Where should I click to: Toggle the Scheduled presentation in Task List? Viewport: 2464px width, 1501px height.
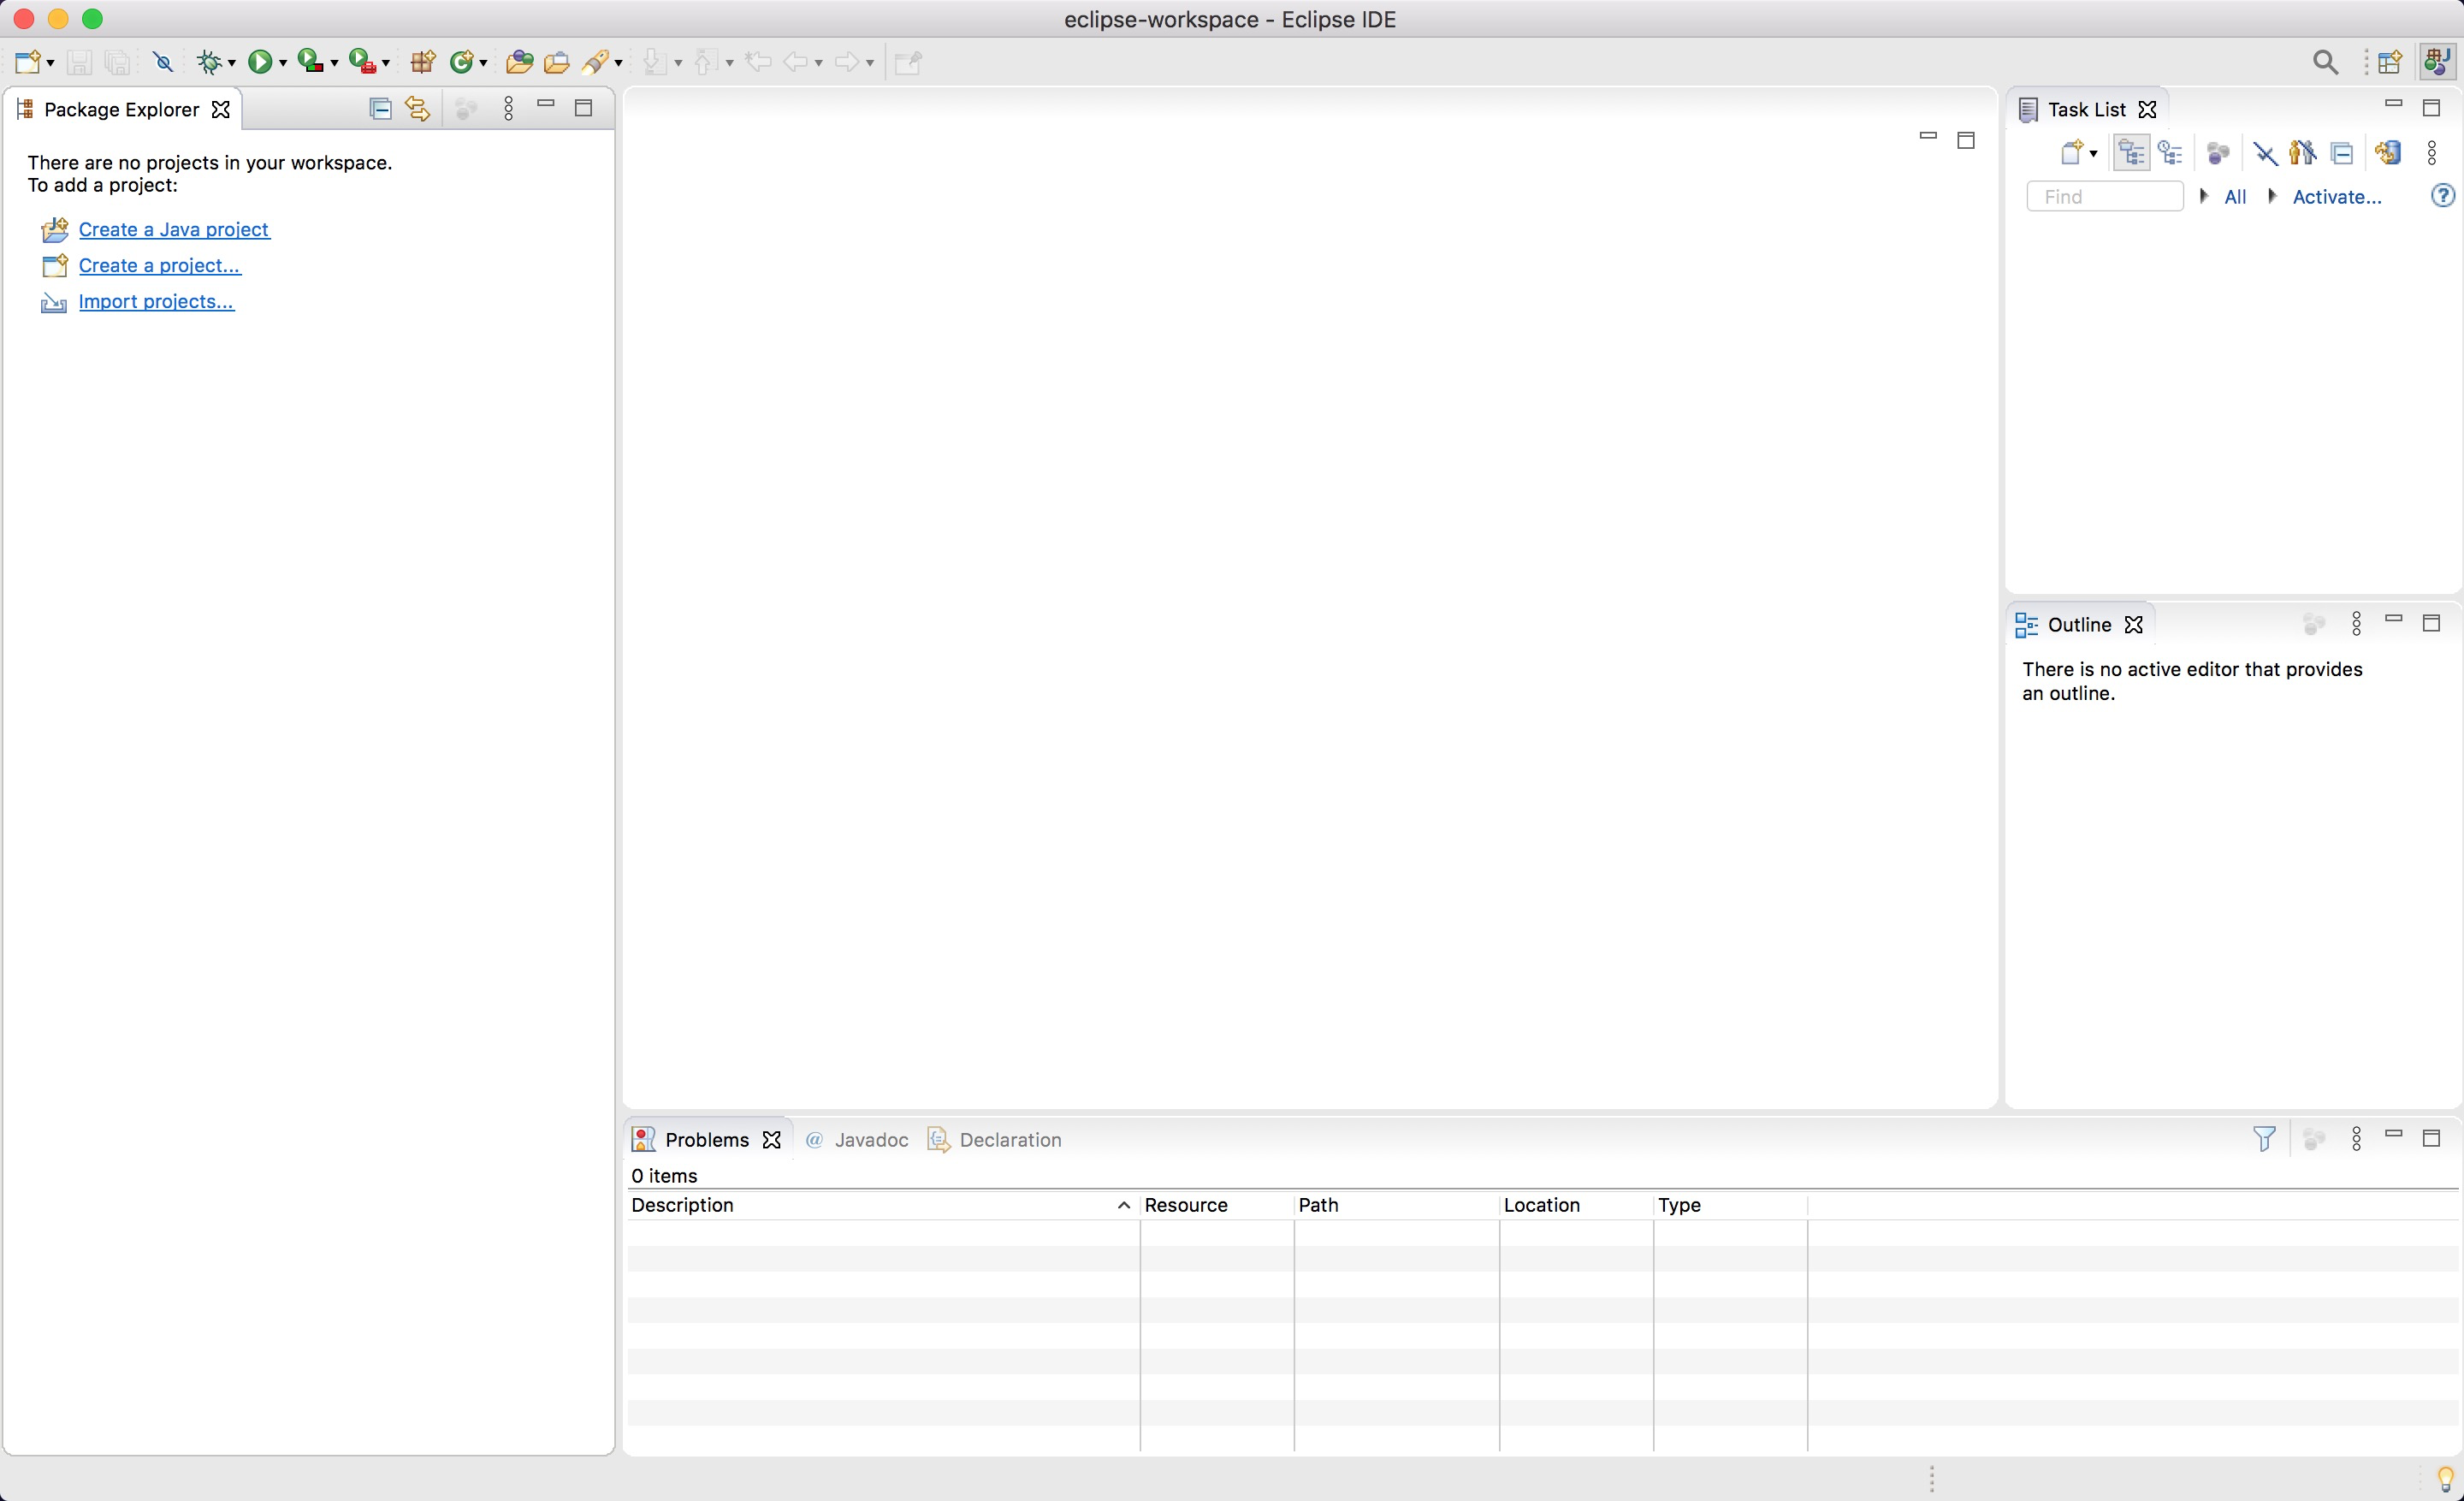2169,153
